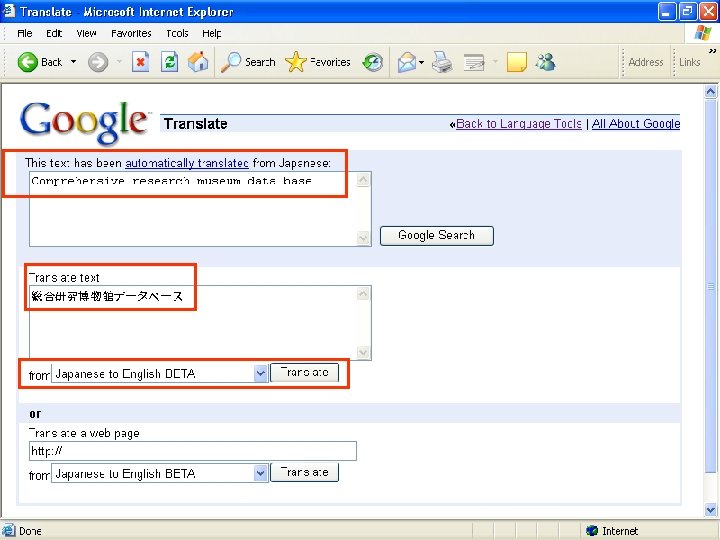The width and height of the screenshot is (720, 540).
Task: Click the Forward arrow toolbar button
Action: point(98,62)
